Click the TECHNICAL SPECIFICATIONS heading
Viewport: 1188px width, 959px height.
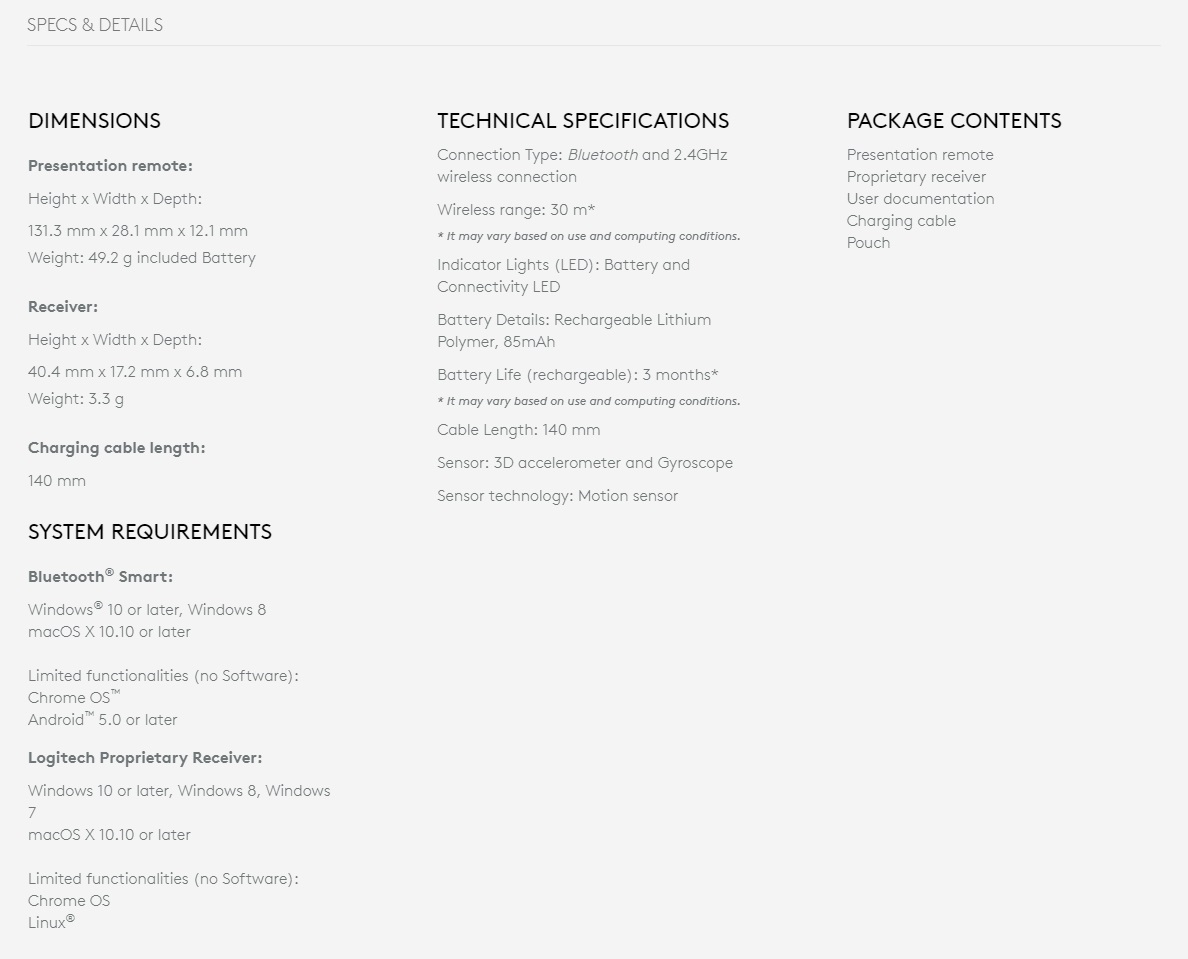coord(583,120)
